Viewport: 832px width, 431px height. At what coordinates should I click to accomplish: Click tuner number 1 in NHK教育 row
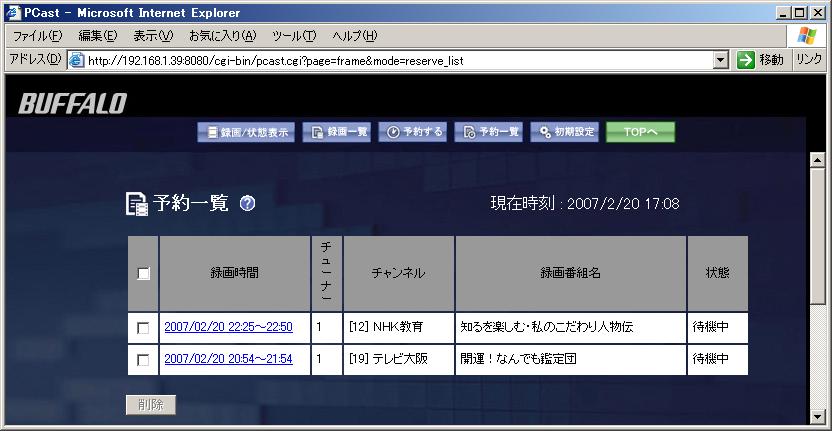tap(319, 327)
